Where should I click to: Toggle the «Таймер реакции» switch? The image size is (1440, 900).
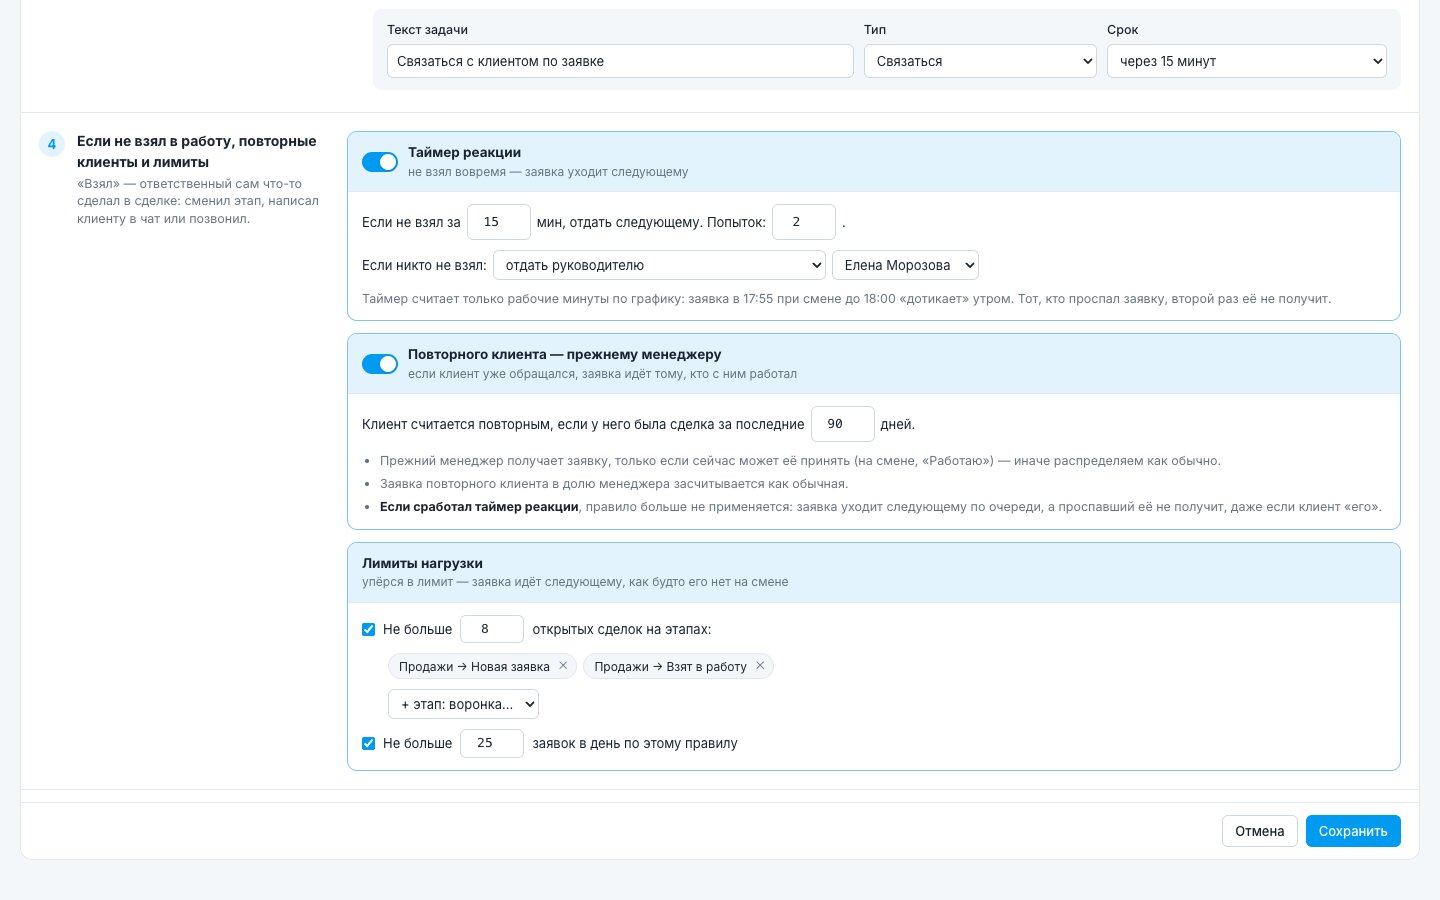pos(380,162)
